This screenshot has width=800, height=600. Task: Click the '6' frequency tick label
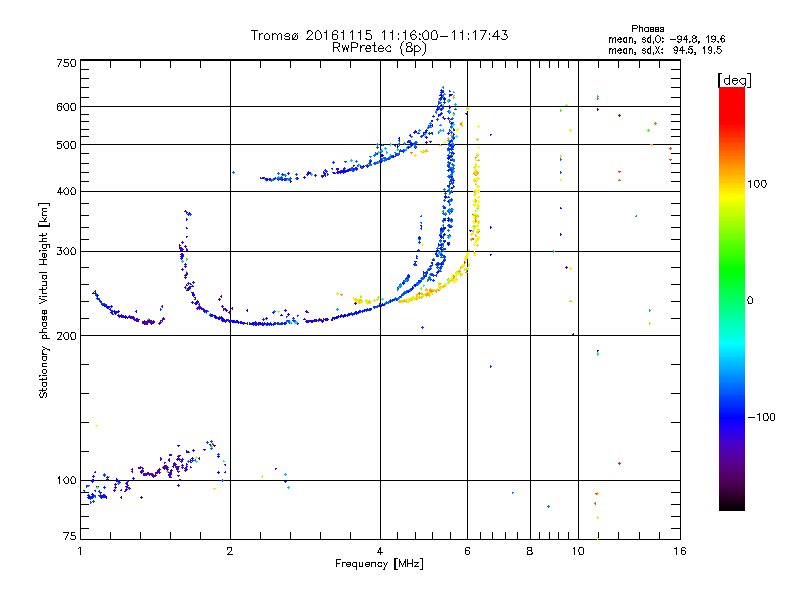tap(467, 551)
